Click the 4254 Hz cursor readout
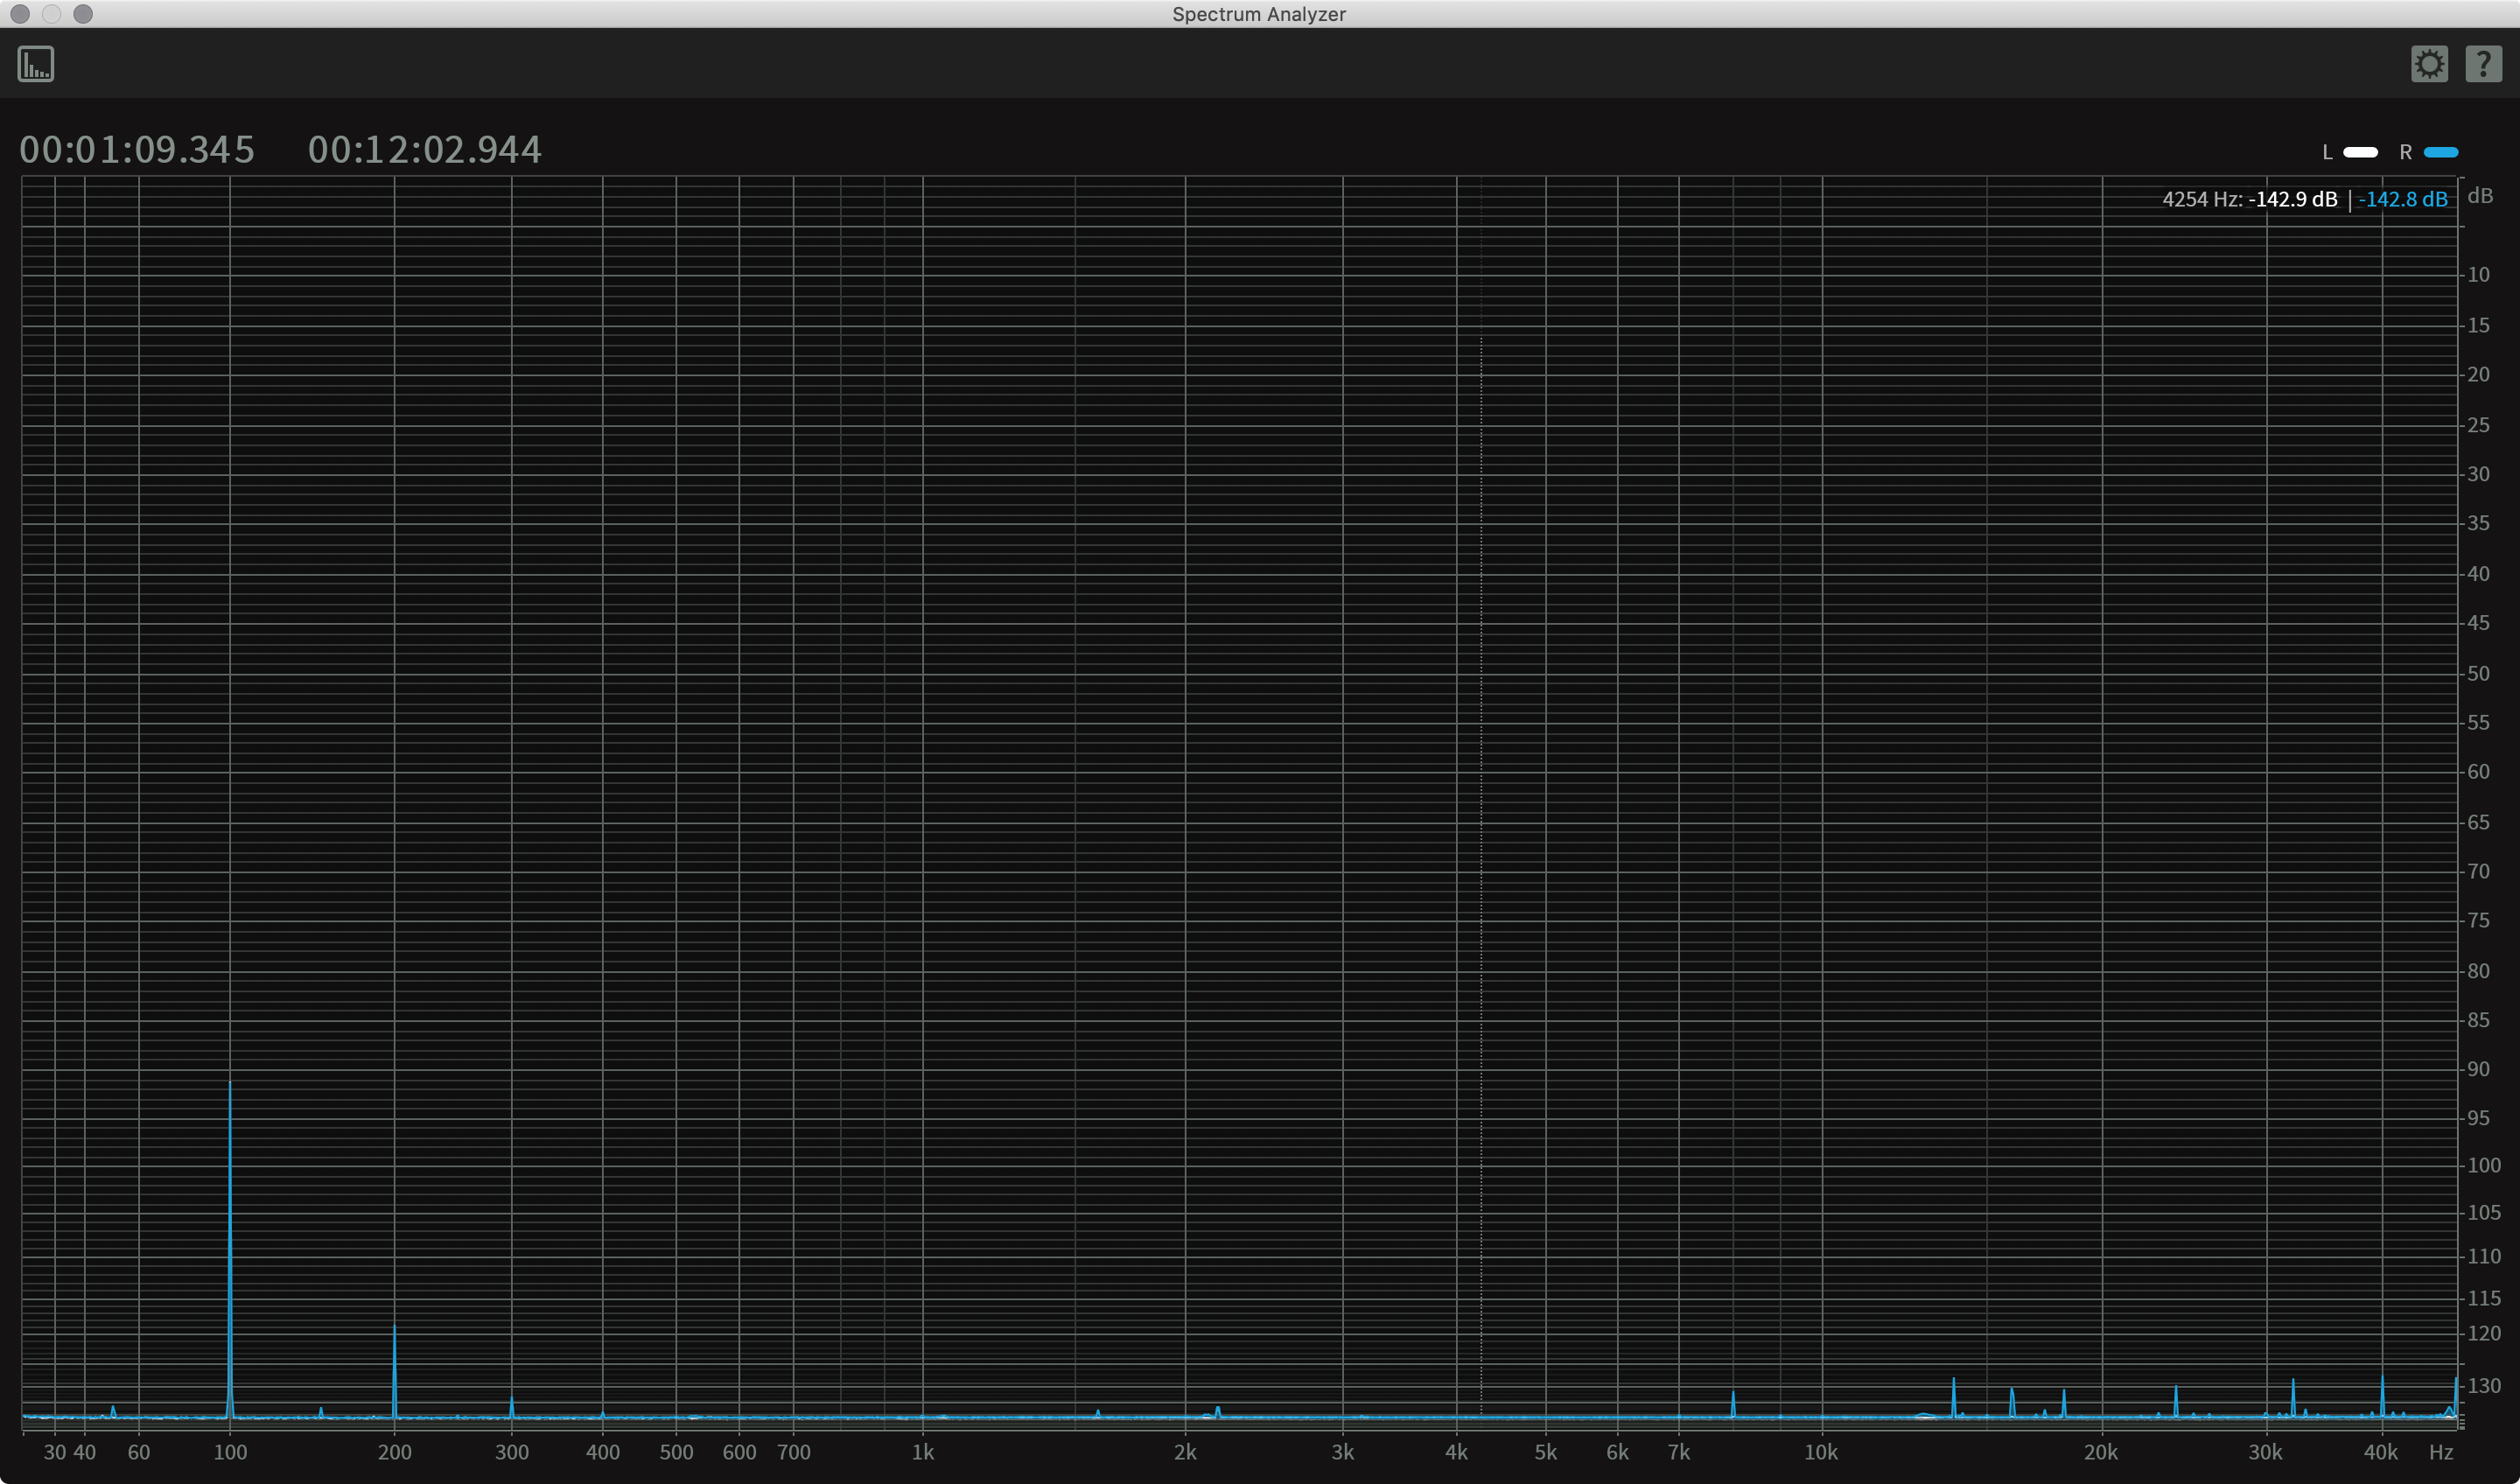This screenshot has height=1484, width=2520. (x=2201, y=199)
